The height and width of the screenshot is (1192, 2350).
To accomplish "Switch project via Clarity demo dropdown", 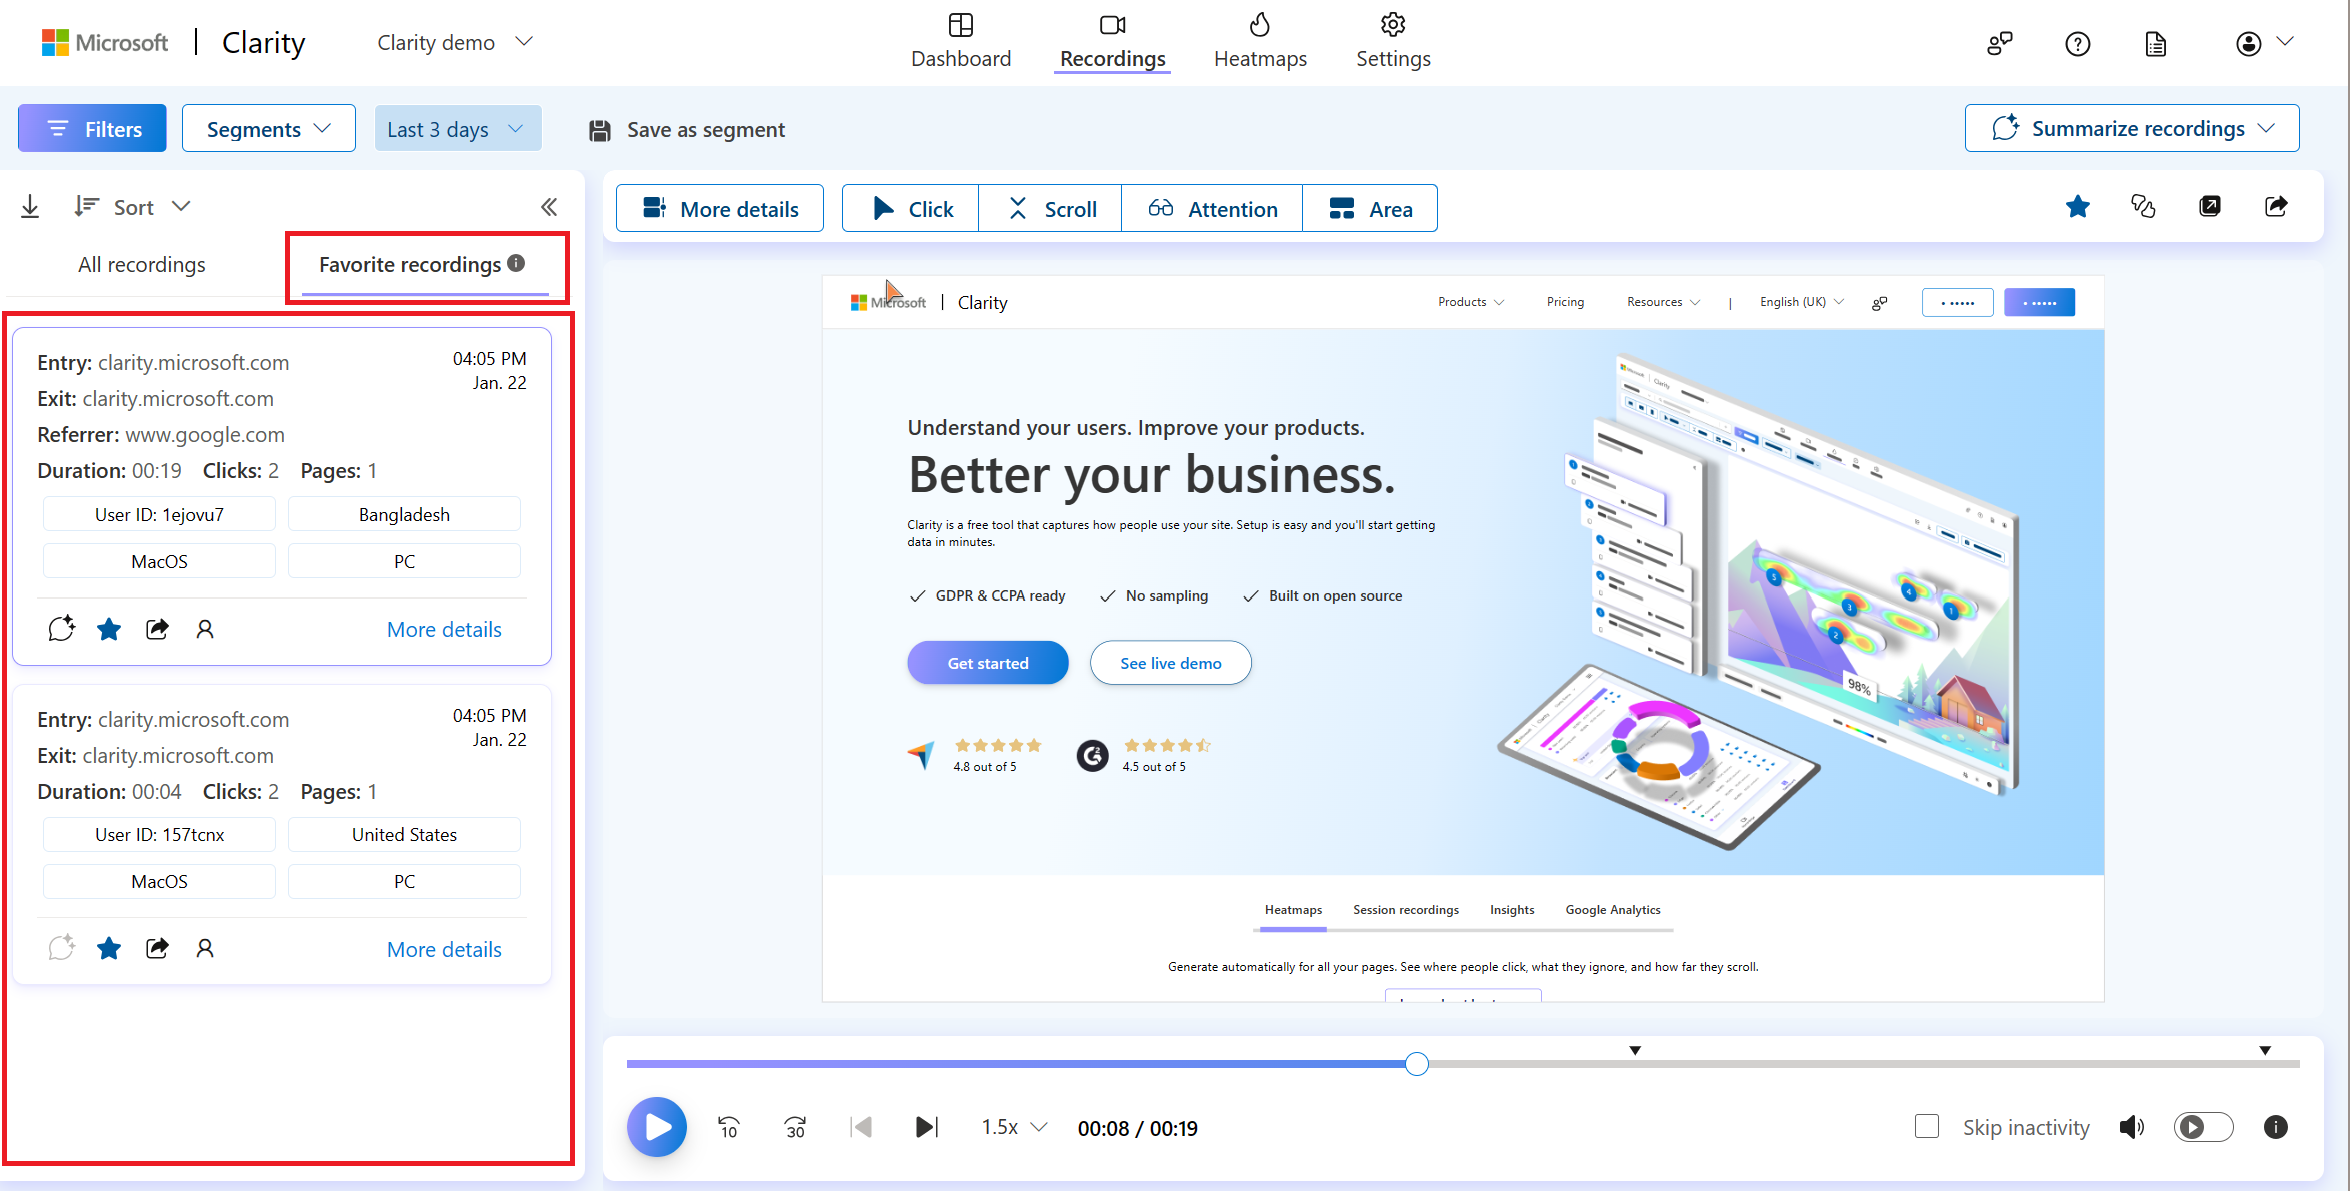I will click(x=455, y=42).
